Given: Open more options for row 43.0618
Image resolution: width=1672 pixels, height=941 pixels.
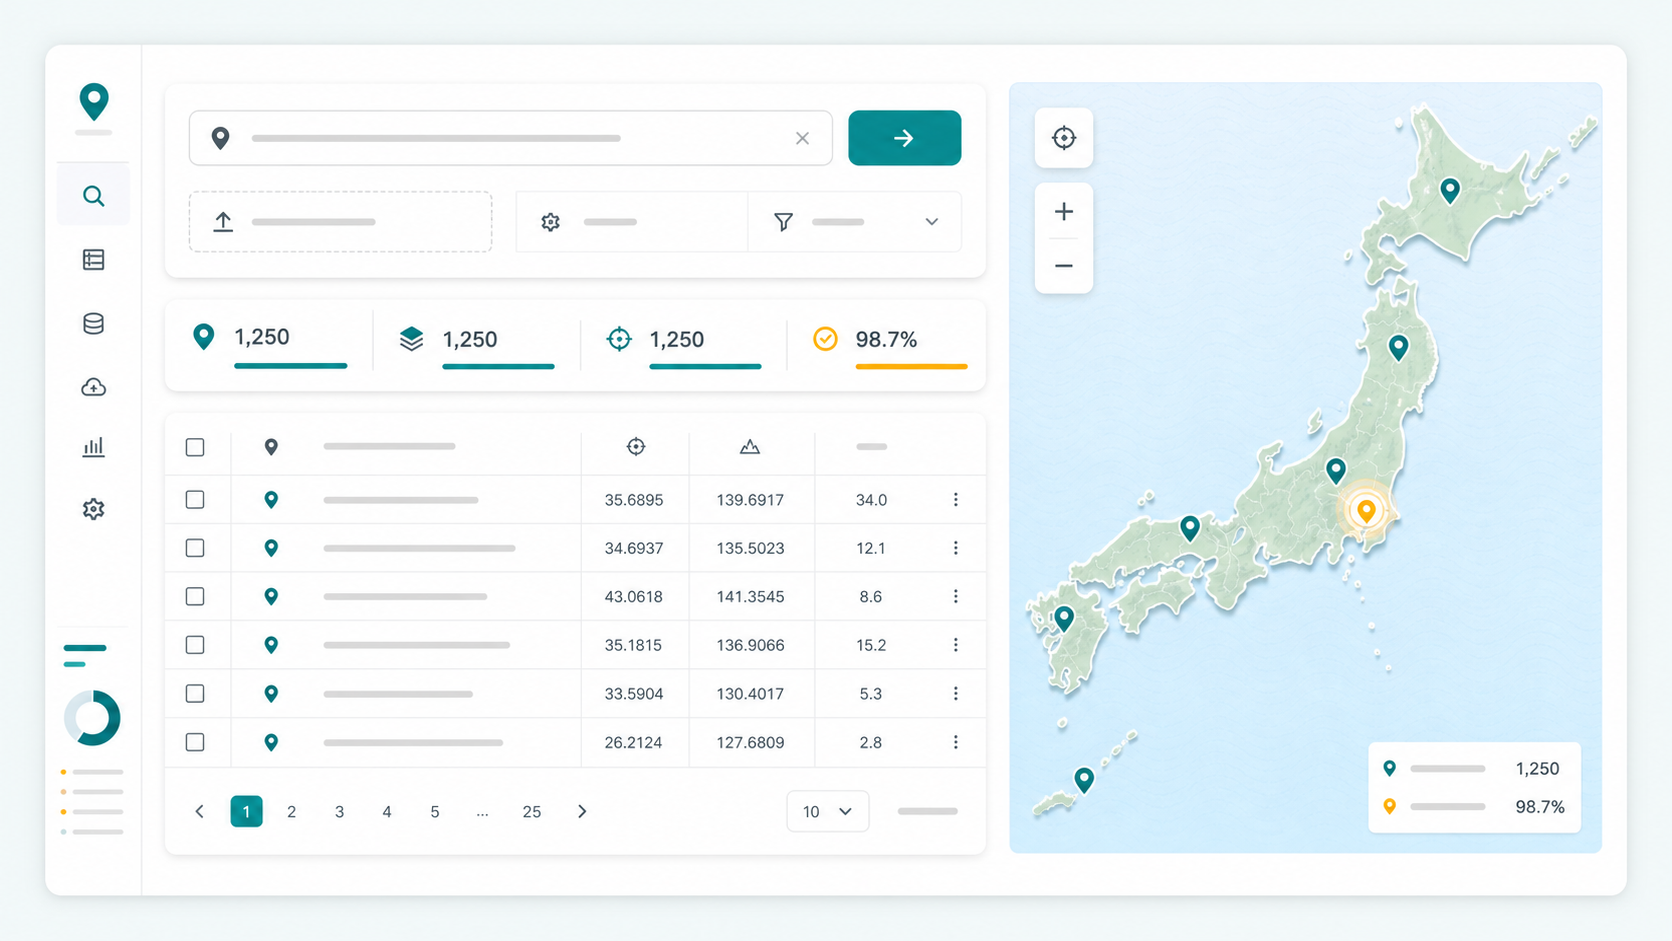Looking at the screenshot, I should point(955,596).
